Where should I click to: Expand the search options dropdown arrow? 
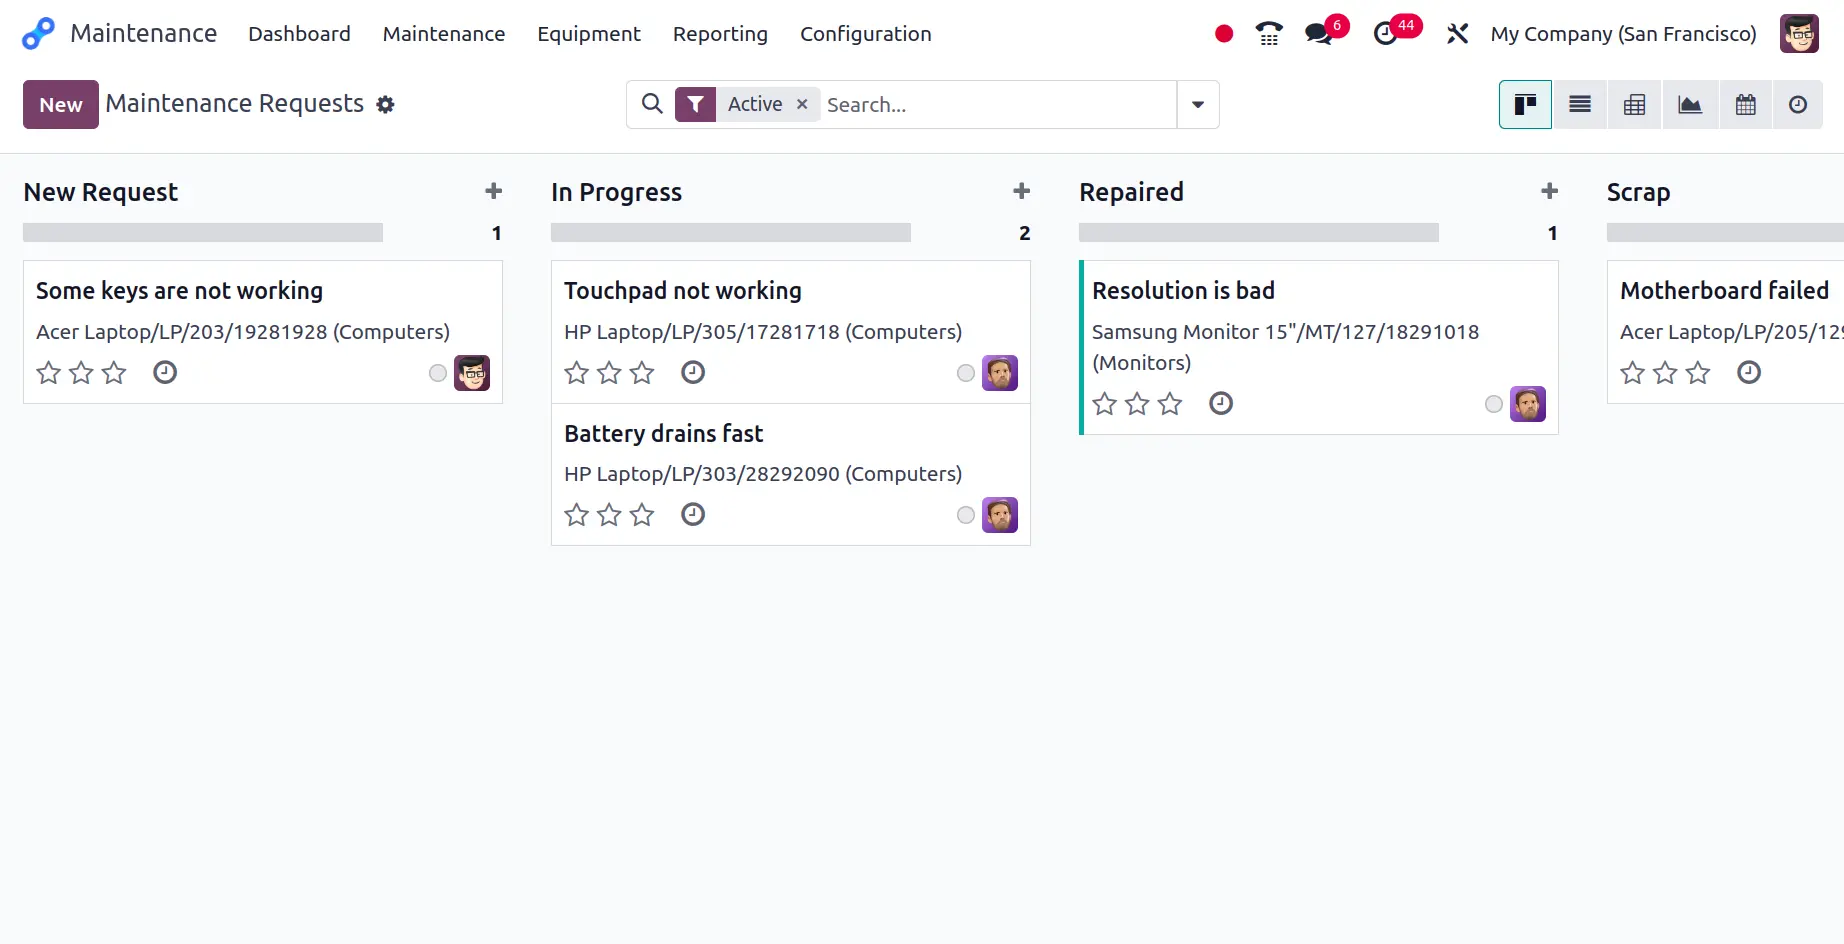(x=1198, y=105)
